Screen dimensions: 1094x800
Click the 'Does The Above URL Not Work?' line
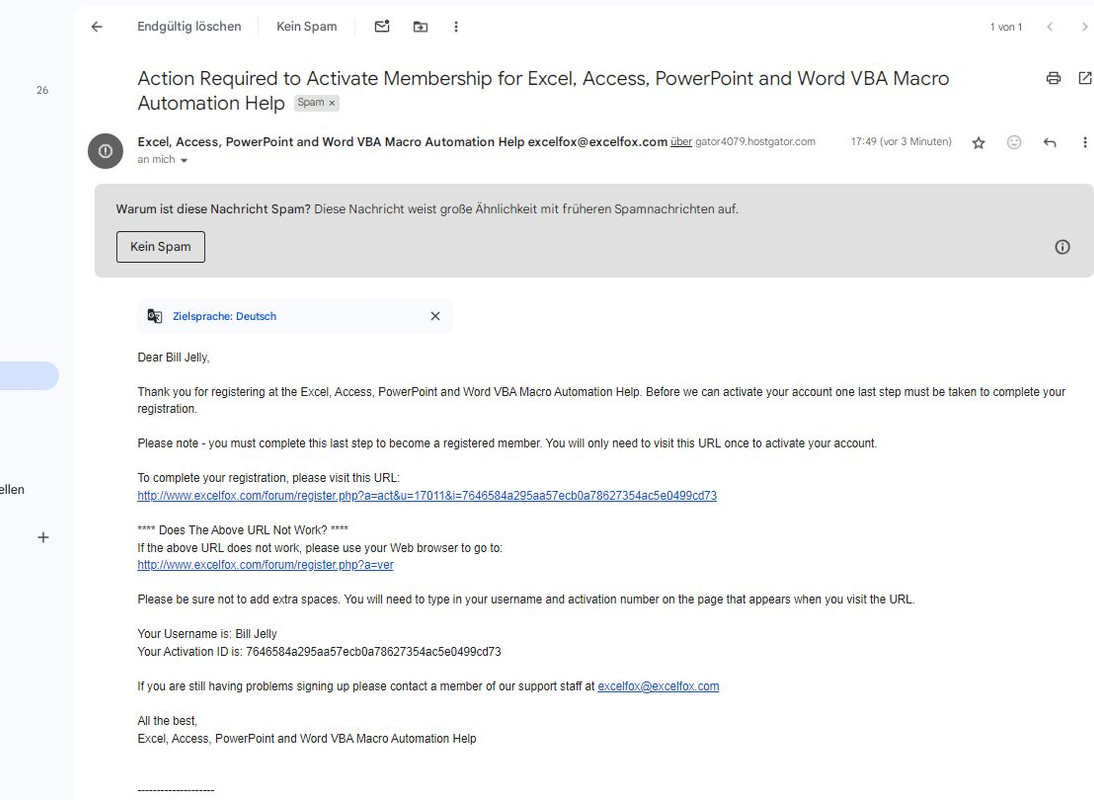[x=243, y=530]
